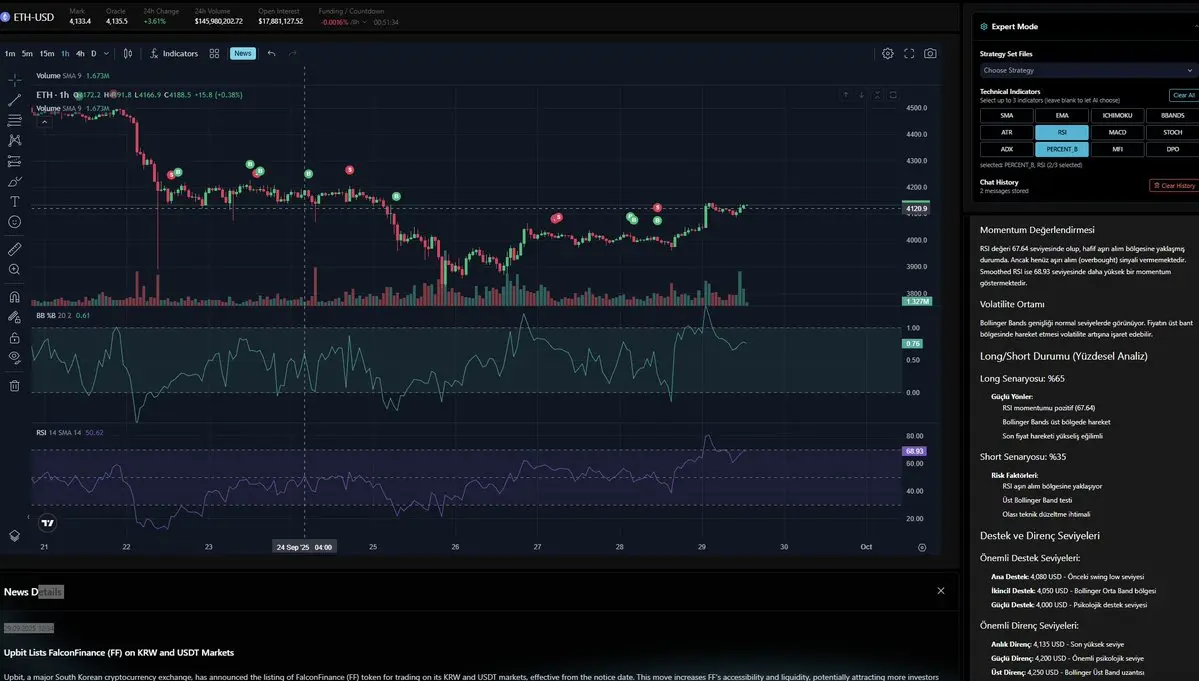Toggle the EMA indicator
This screenshot has height=681, width=1199.
1061,115
